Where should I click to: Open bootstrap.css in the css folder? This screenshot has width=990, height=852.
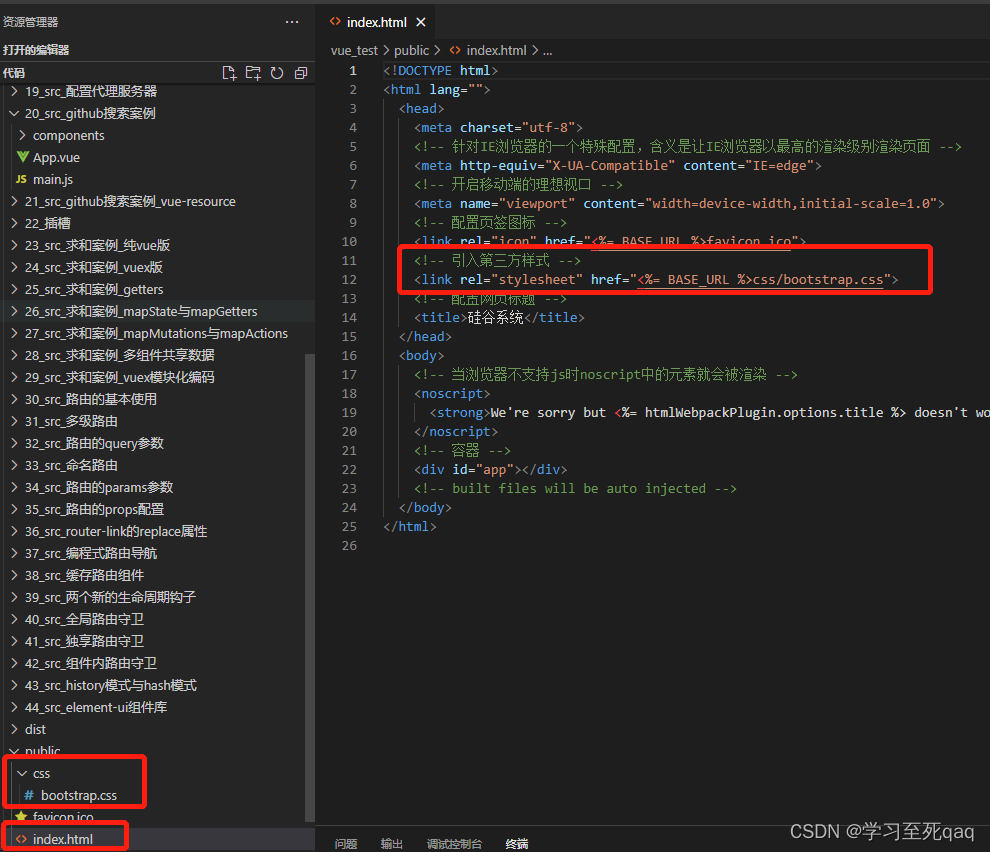(78, 795)
